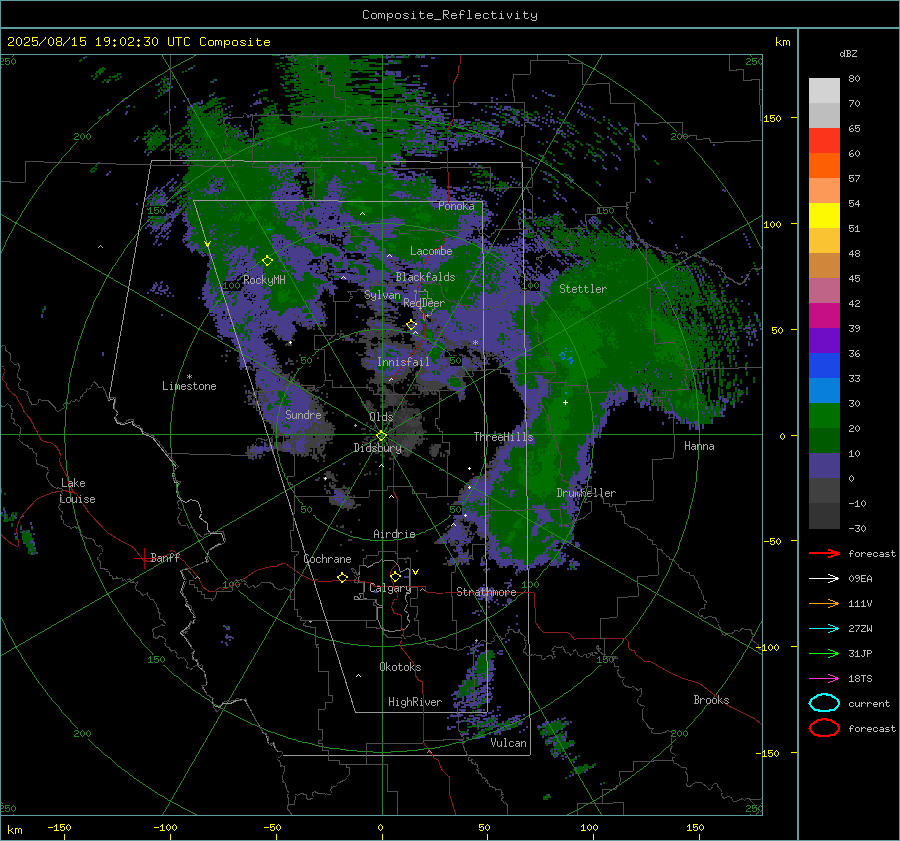Click the RedDeer city label
900x841 pixels.
424,303
